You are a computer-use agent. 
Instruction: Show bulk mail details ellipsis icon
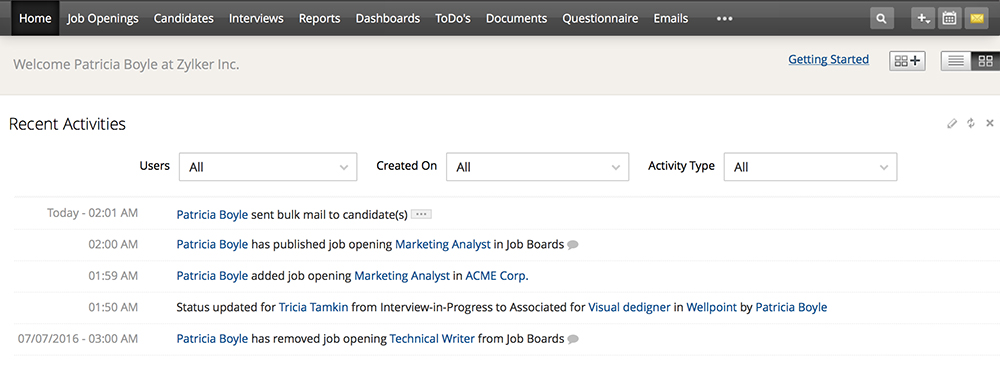421,214
